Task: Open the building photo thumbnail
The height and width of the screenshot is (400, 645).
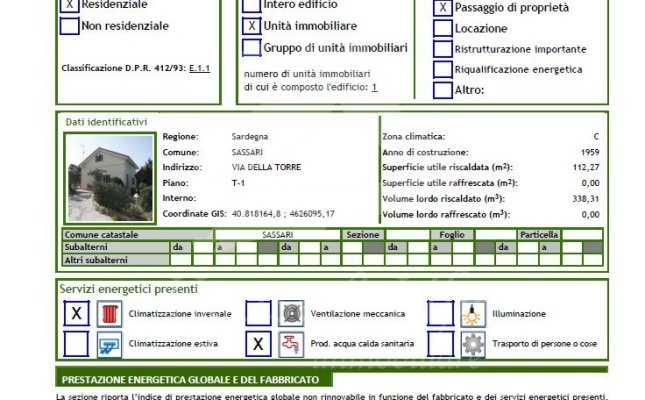Action: coord(108,178)
